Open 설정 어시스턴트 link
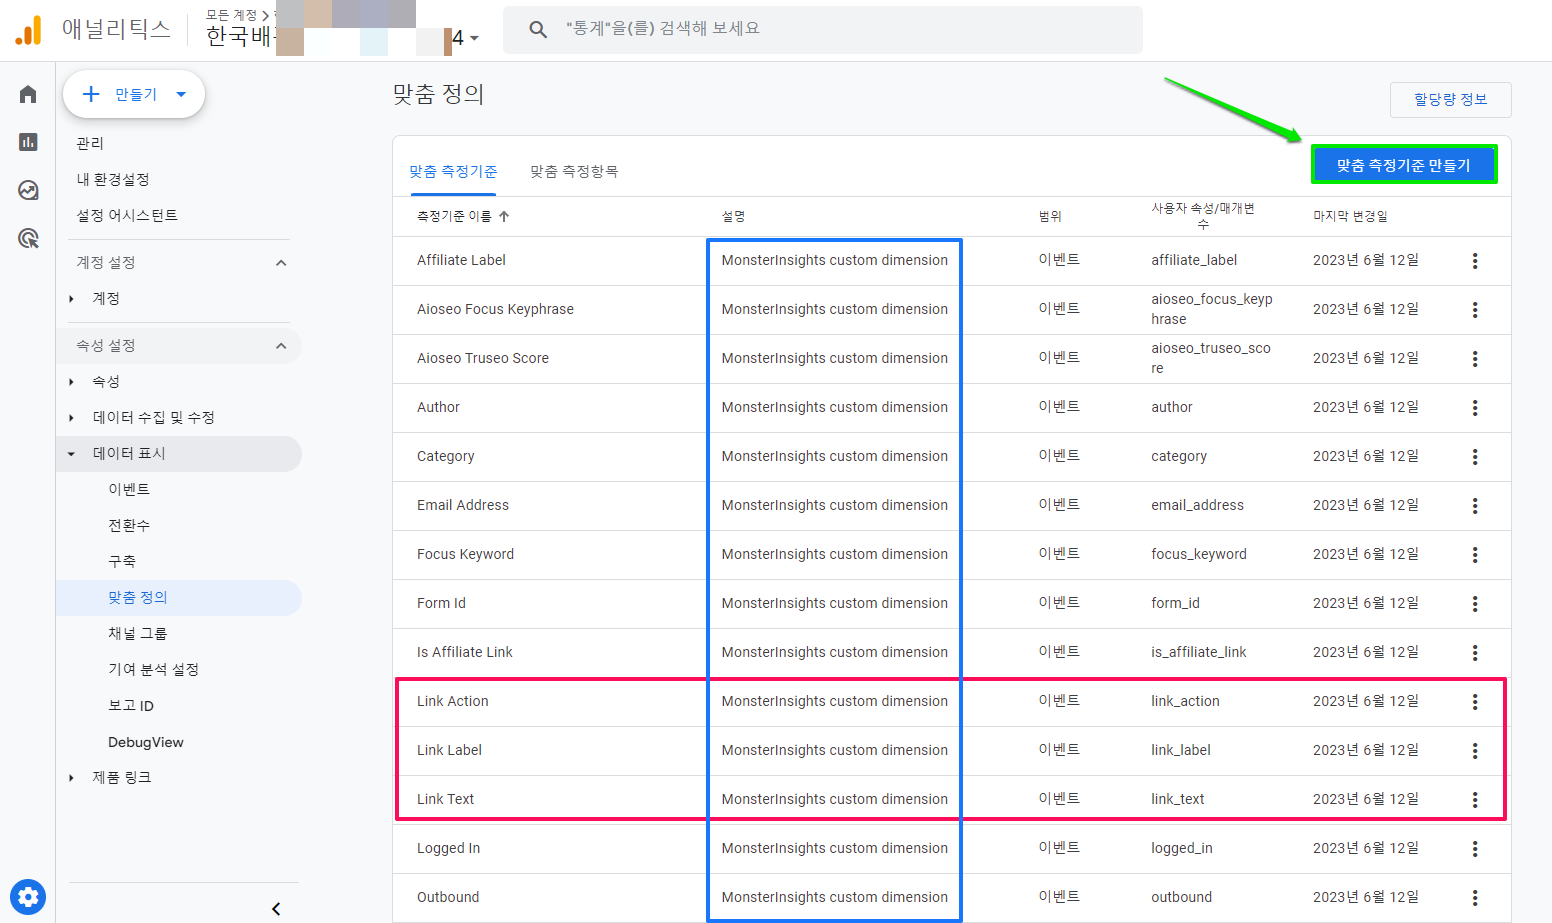Screen dimensions: 1552x923 (127, 215)
